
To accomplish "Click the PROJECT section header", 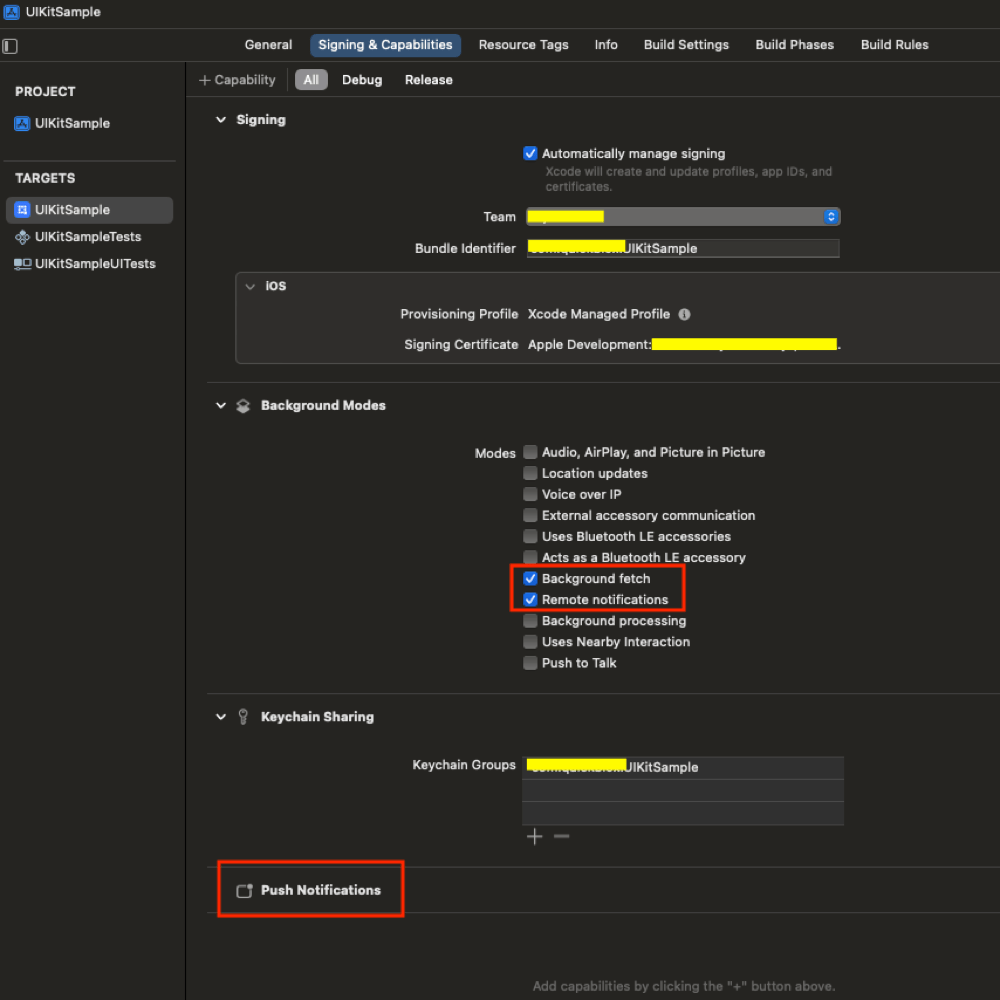I will (x=45, y=92).
